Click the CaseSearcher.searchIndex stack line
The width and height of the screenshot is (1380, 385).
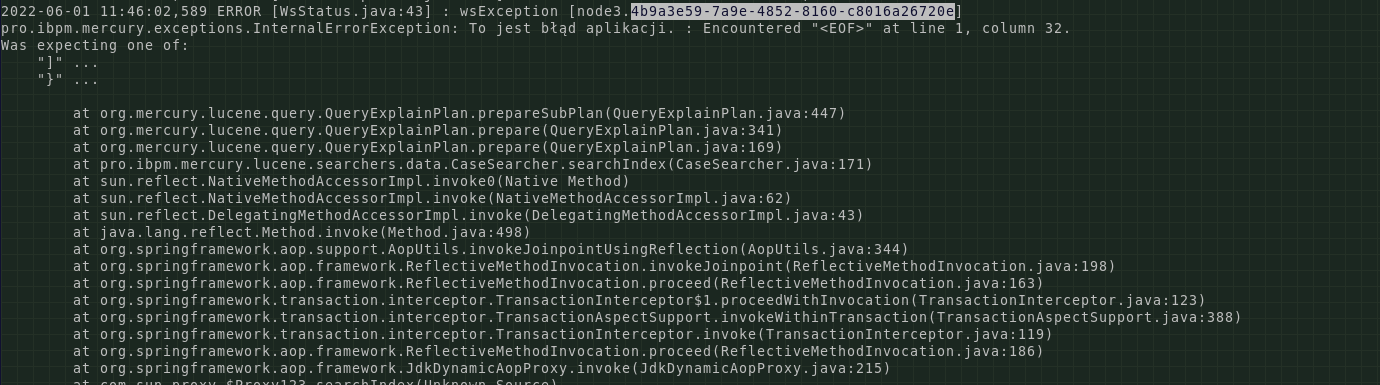coord(473,164)
